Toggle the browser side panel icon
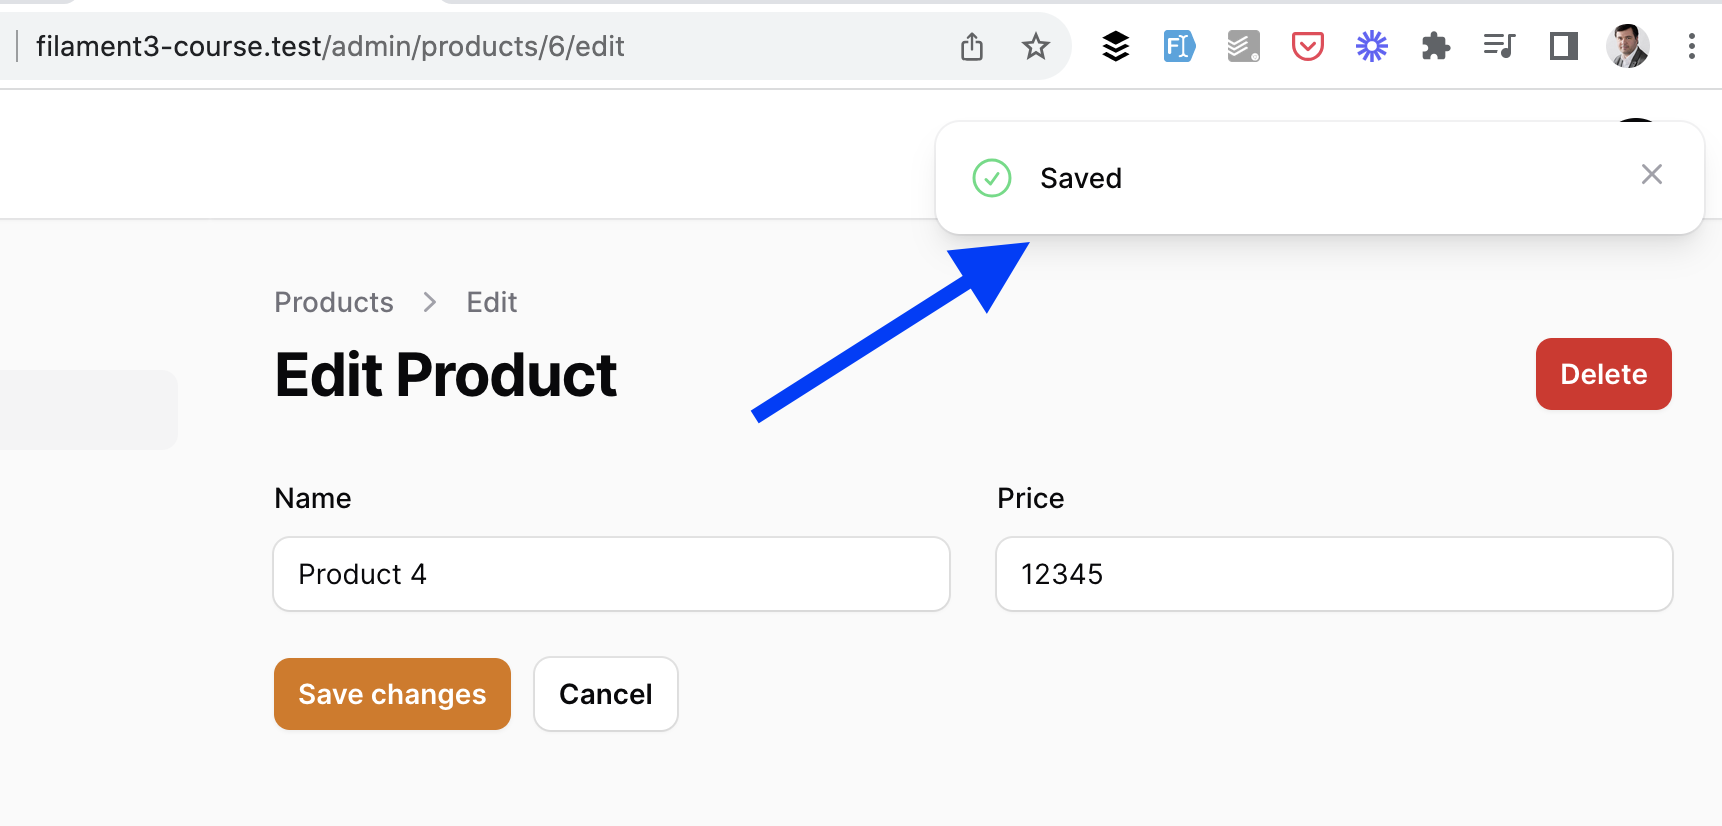The image size is (1722, 826). click(1564, 46)
